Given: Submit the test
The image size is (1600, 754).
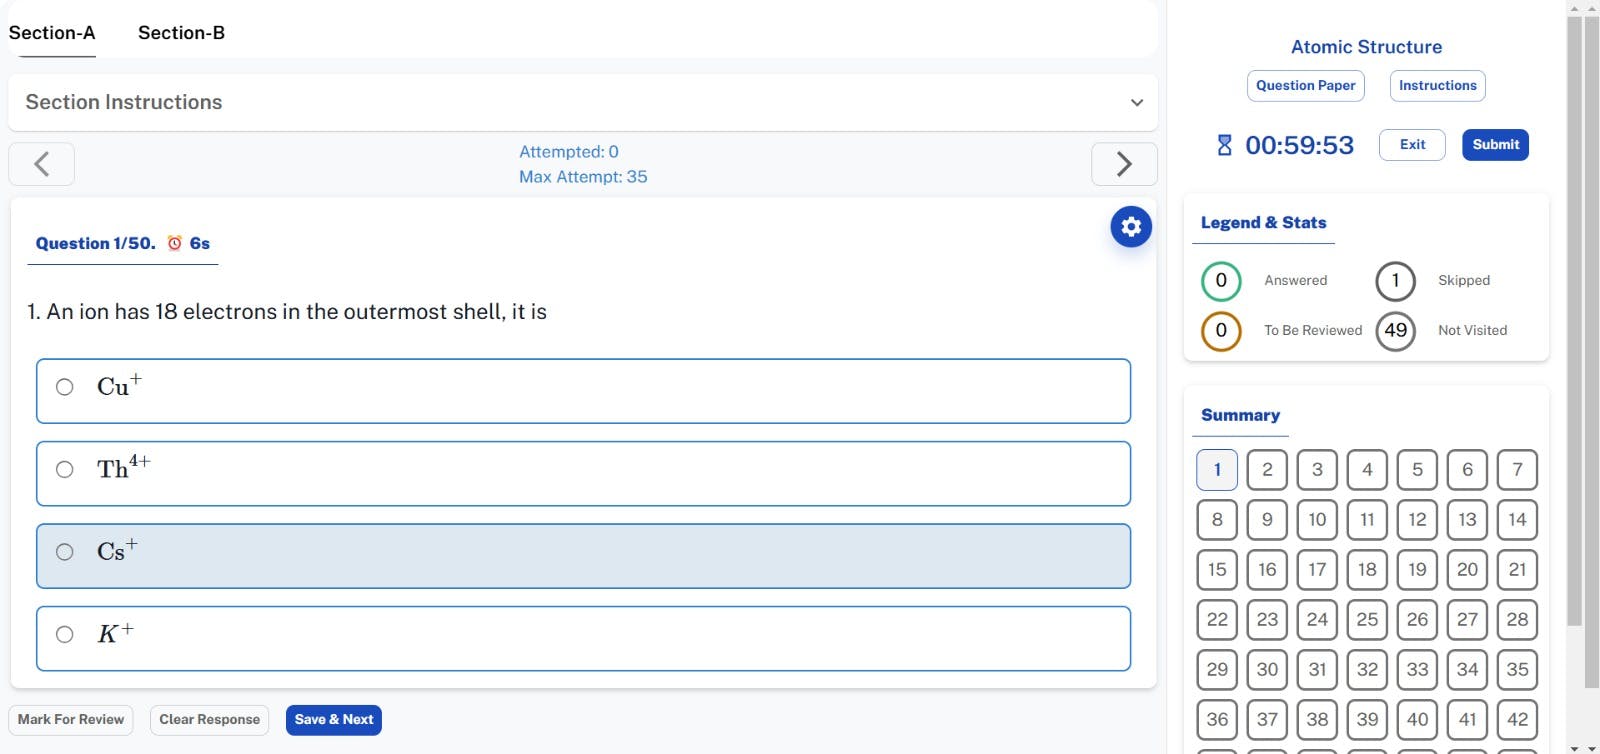Looking at the screenshot, I should click(1495, 145).
